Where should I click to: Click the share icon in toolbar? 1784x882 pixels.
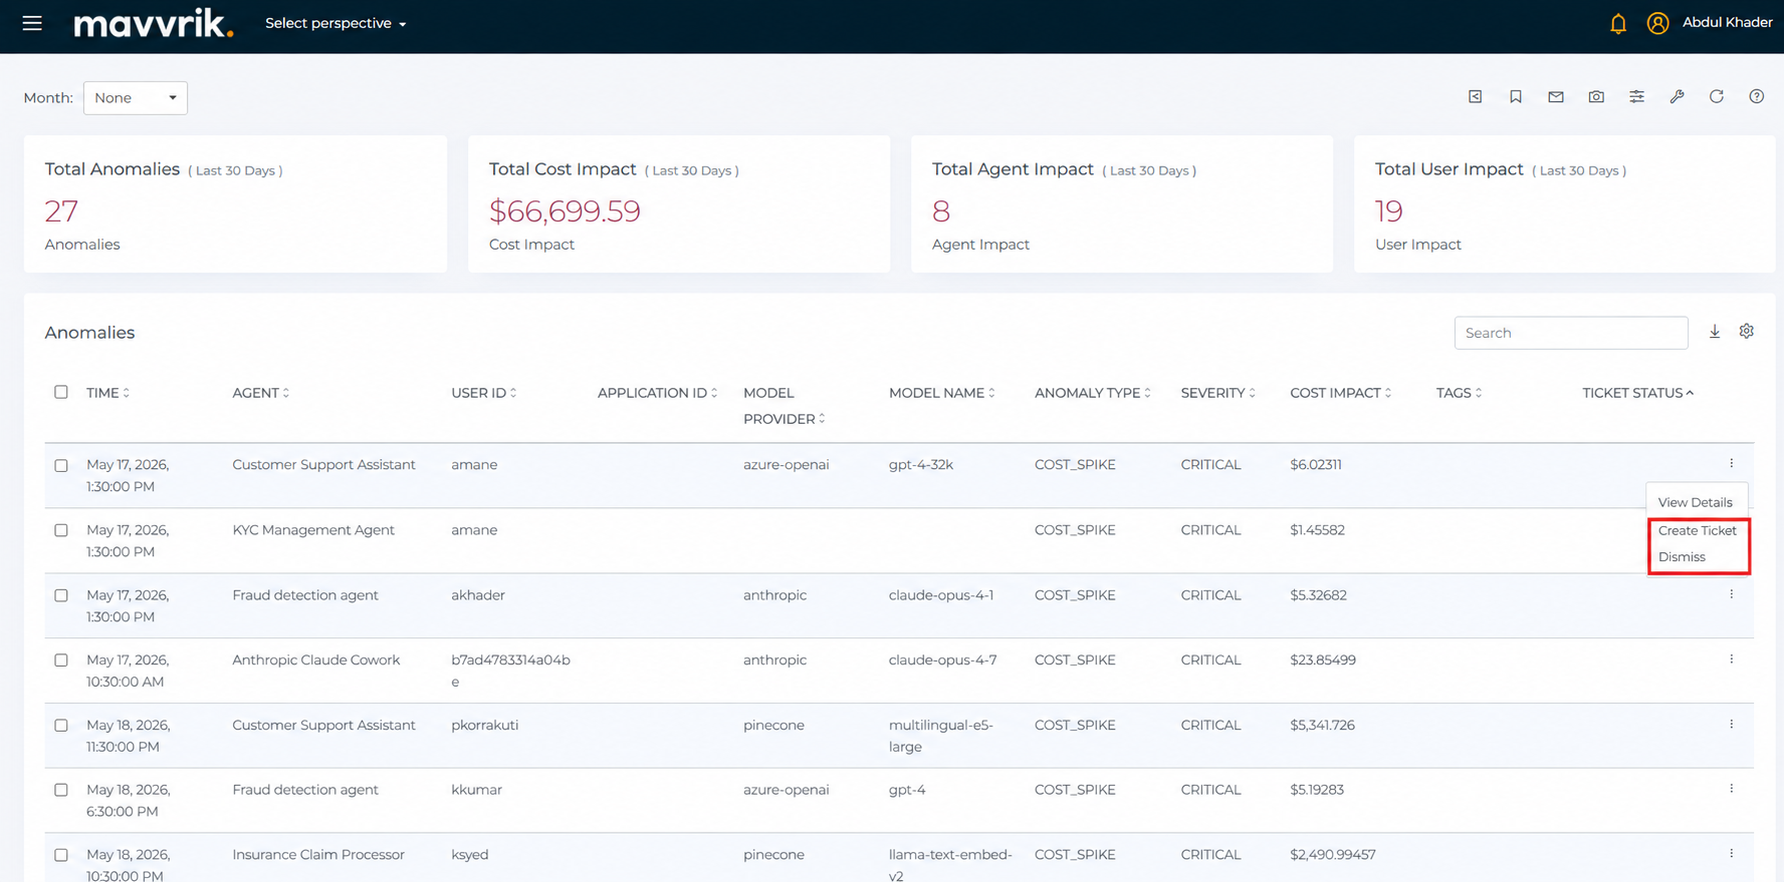tap(1475, 97)
